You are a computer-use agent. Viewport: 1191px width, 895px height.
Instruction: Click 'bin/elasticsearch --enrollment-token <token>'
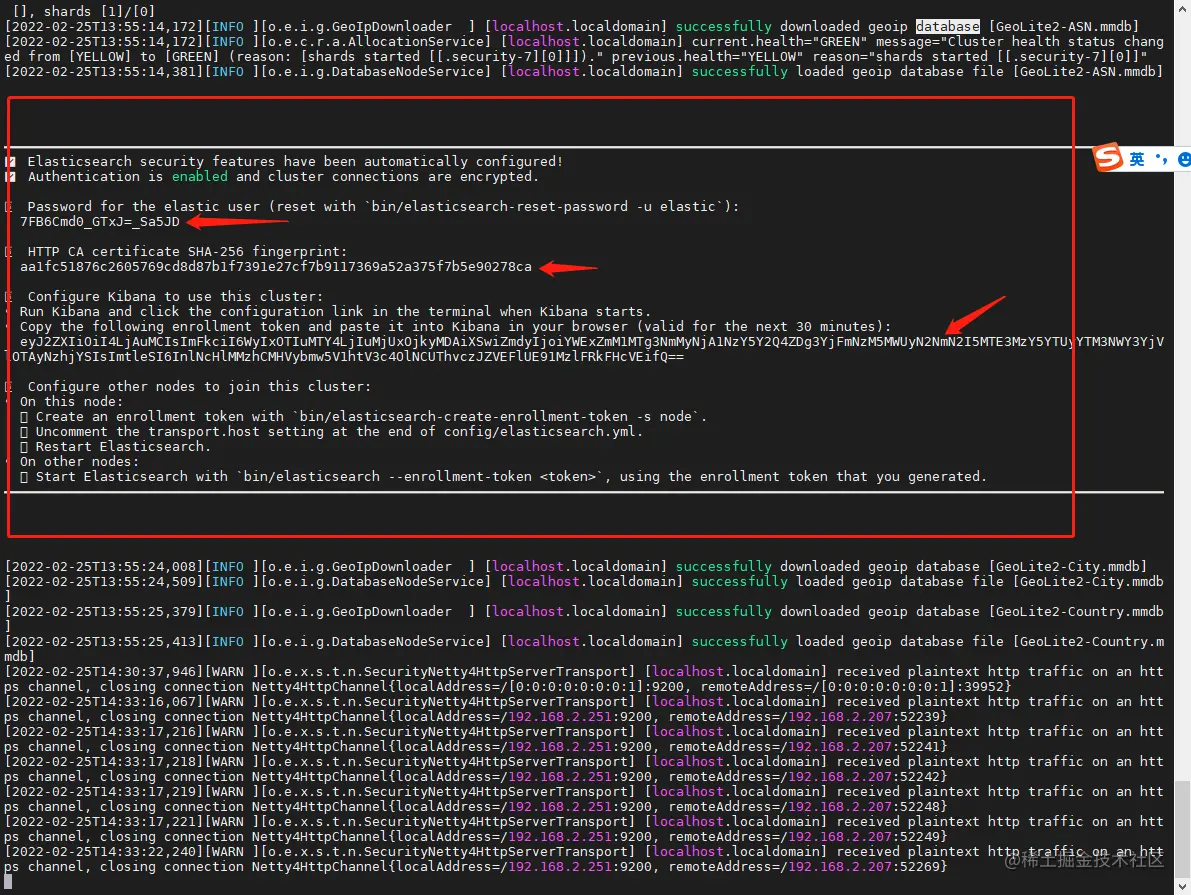(x=420, y=476)
